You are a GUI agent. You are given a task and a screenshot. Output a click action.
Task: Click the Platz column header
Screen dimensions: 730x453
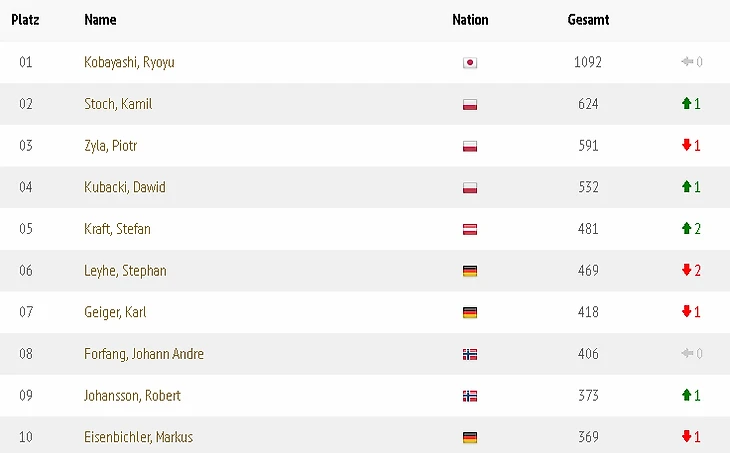click(25, 20)
